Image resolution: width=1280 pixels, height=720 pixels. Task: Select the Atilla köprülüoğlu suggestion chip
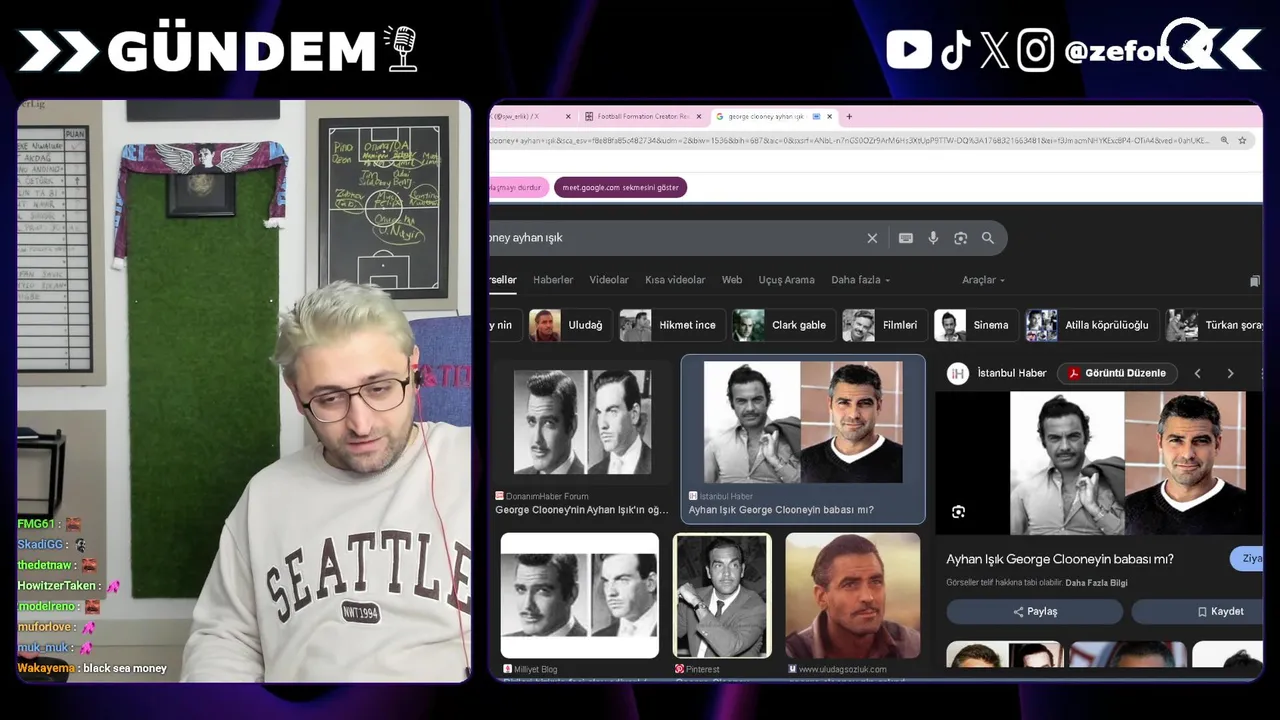pyautogui.click(x=1092, y=325)
